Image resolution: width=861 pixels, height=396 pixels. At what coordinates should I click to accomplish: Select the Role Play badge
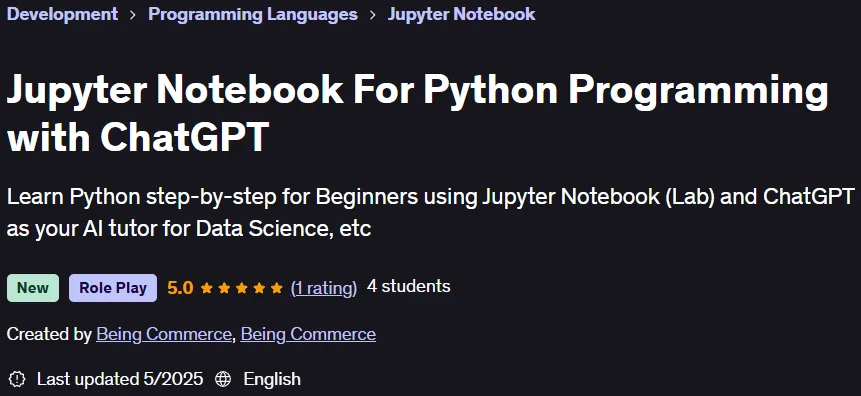113,288
